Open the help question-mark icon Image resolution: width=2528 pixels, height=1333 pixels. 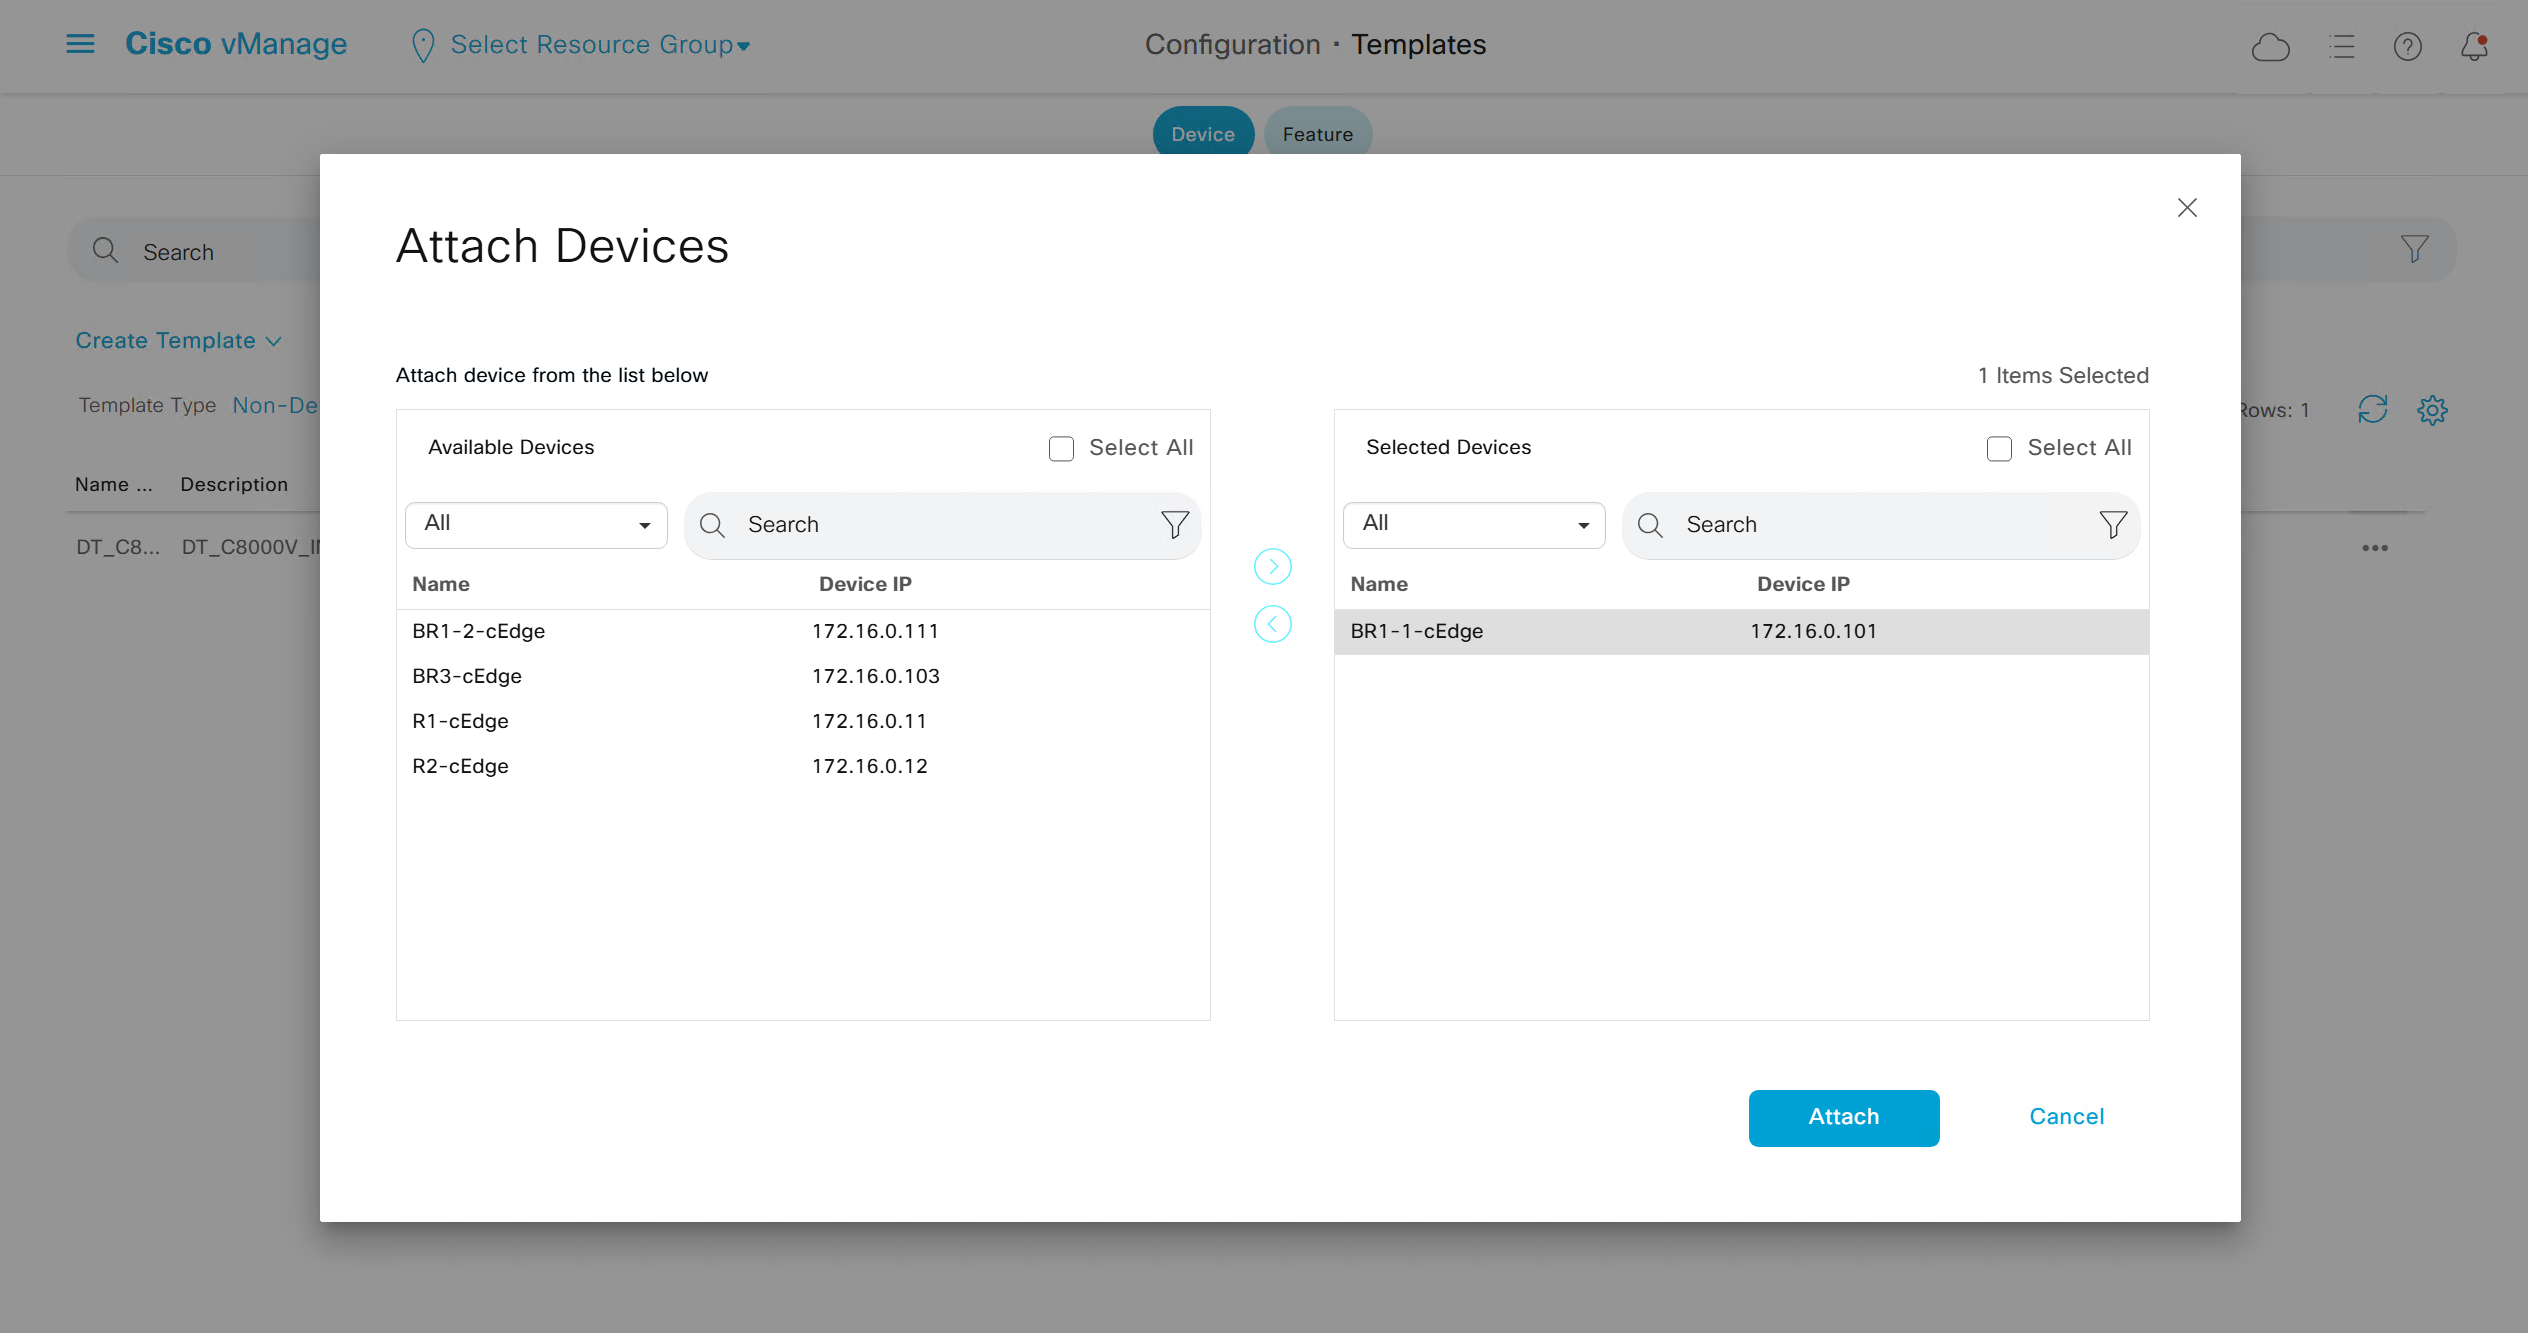[2407, 47]
